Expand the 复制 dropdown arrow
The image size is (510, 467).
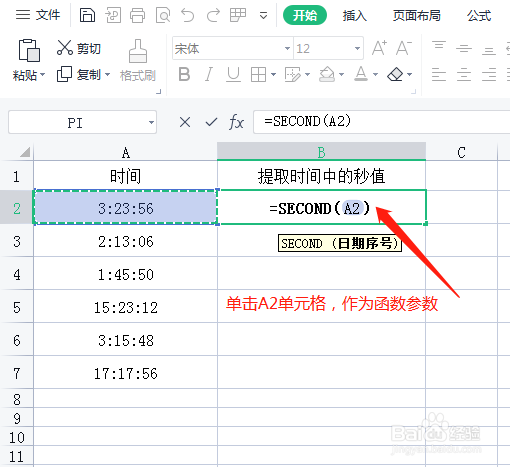pos(107,74)
